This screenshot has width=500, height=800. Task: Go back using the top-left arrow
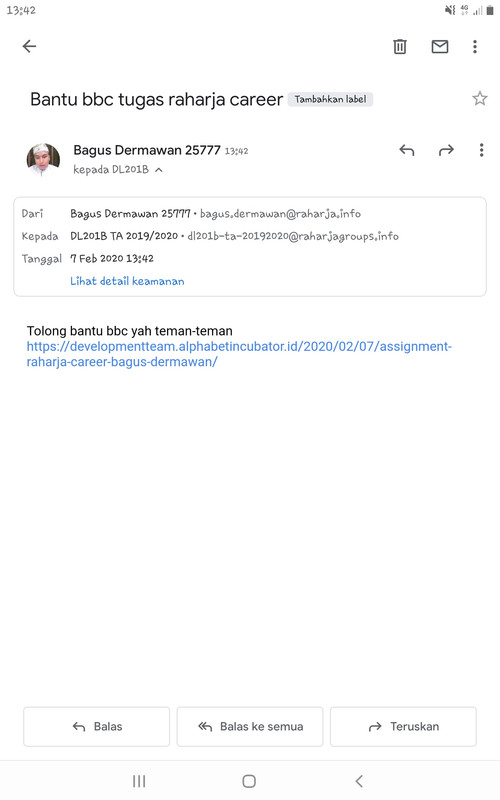(30, 46)
